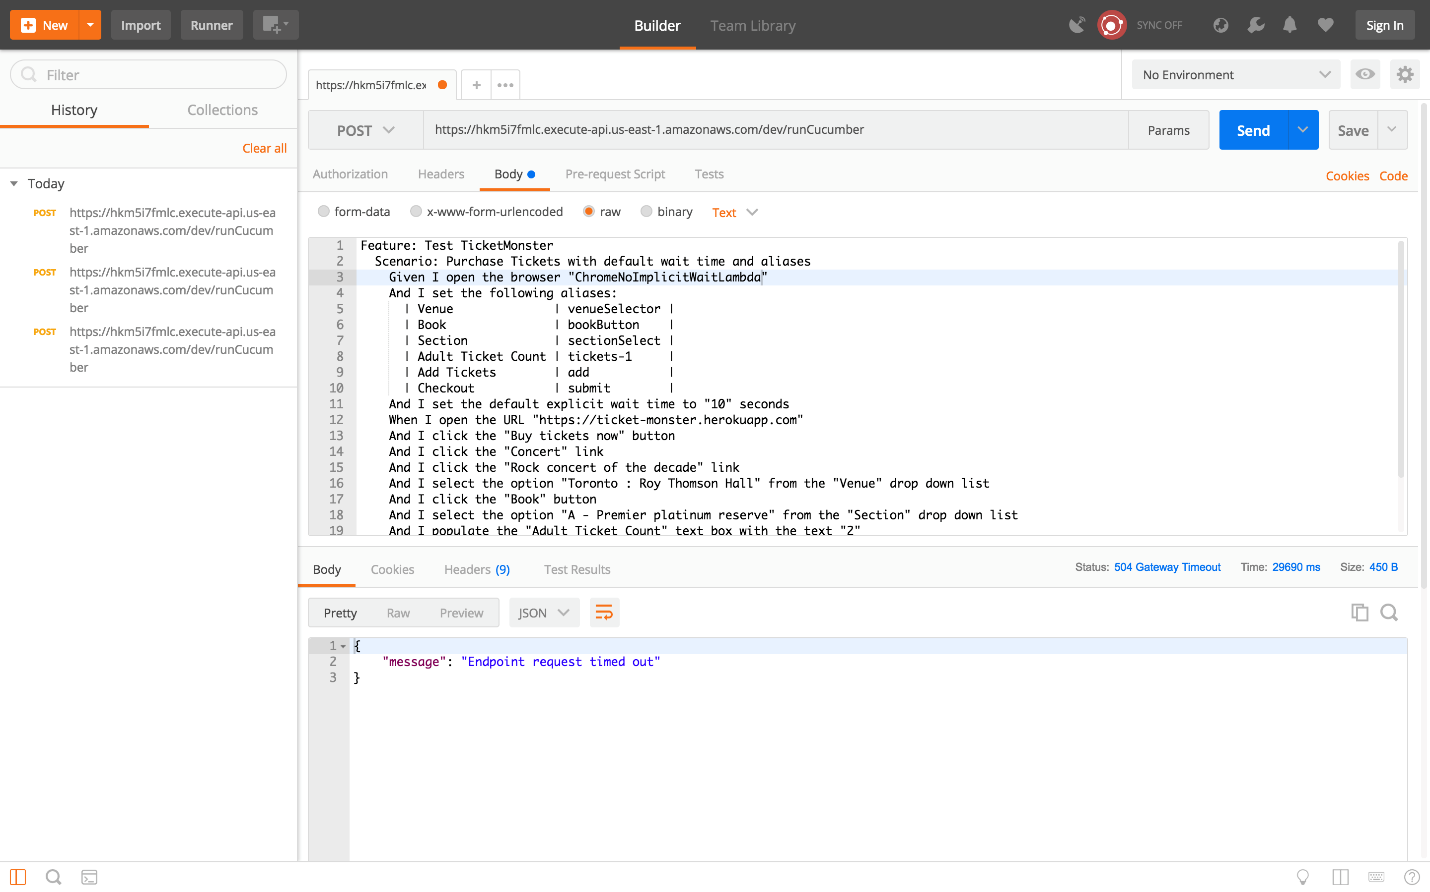Open settings via the wrench icon
The height and width of the screenshot is (892, 1430).
[1256, 25]
